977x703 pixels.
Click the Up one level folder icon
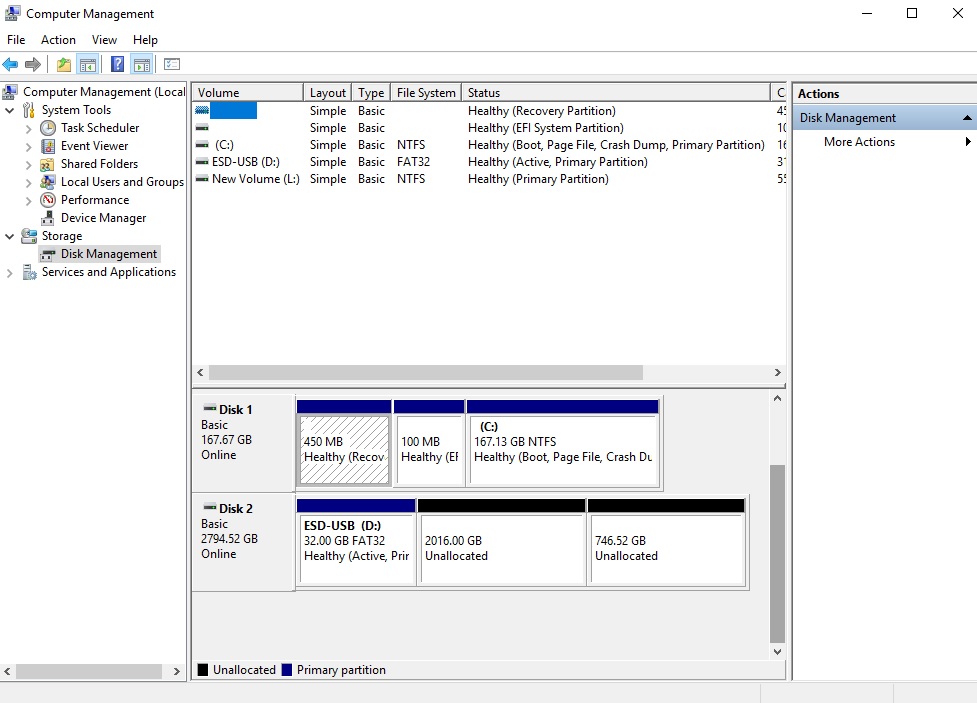(x=64, y=64)
